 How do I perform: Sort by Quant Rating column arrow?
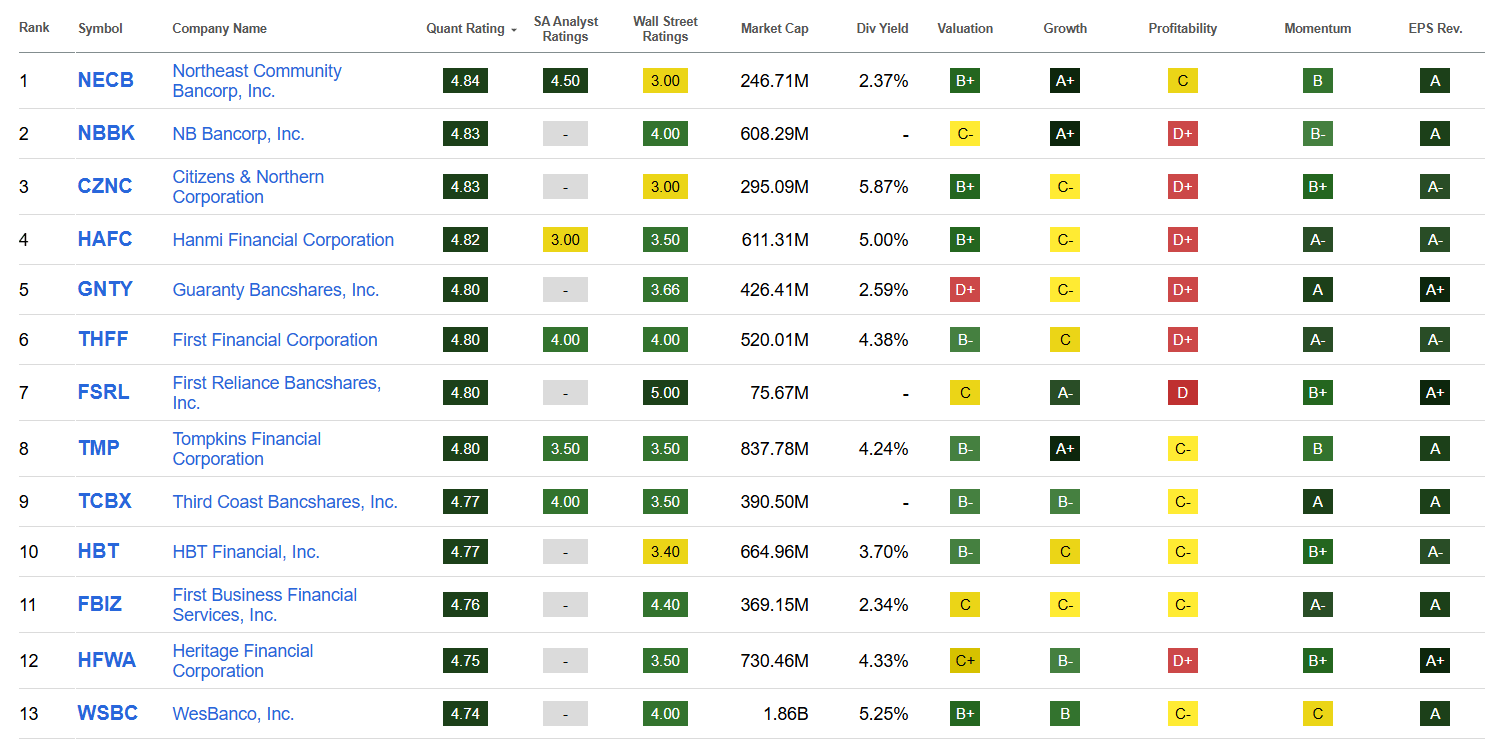tap(514, 30)
